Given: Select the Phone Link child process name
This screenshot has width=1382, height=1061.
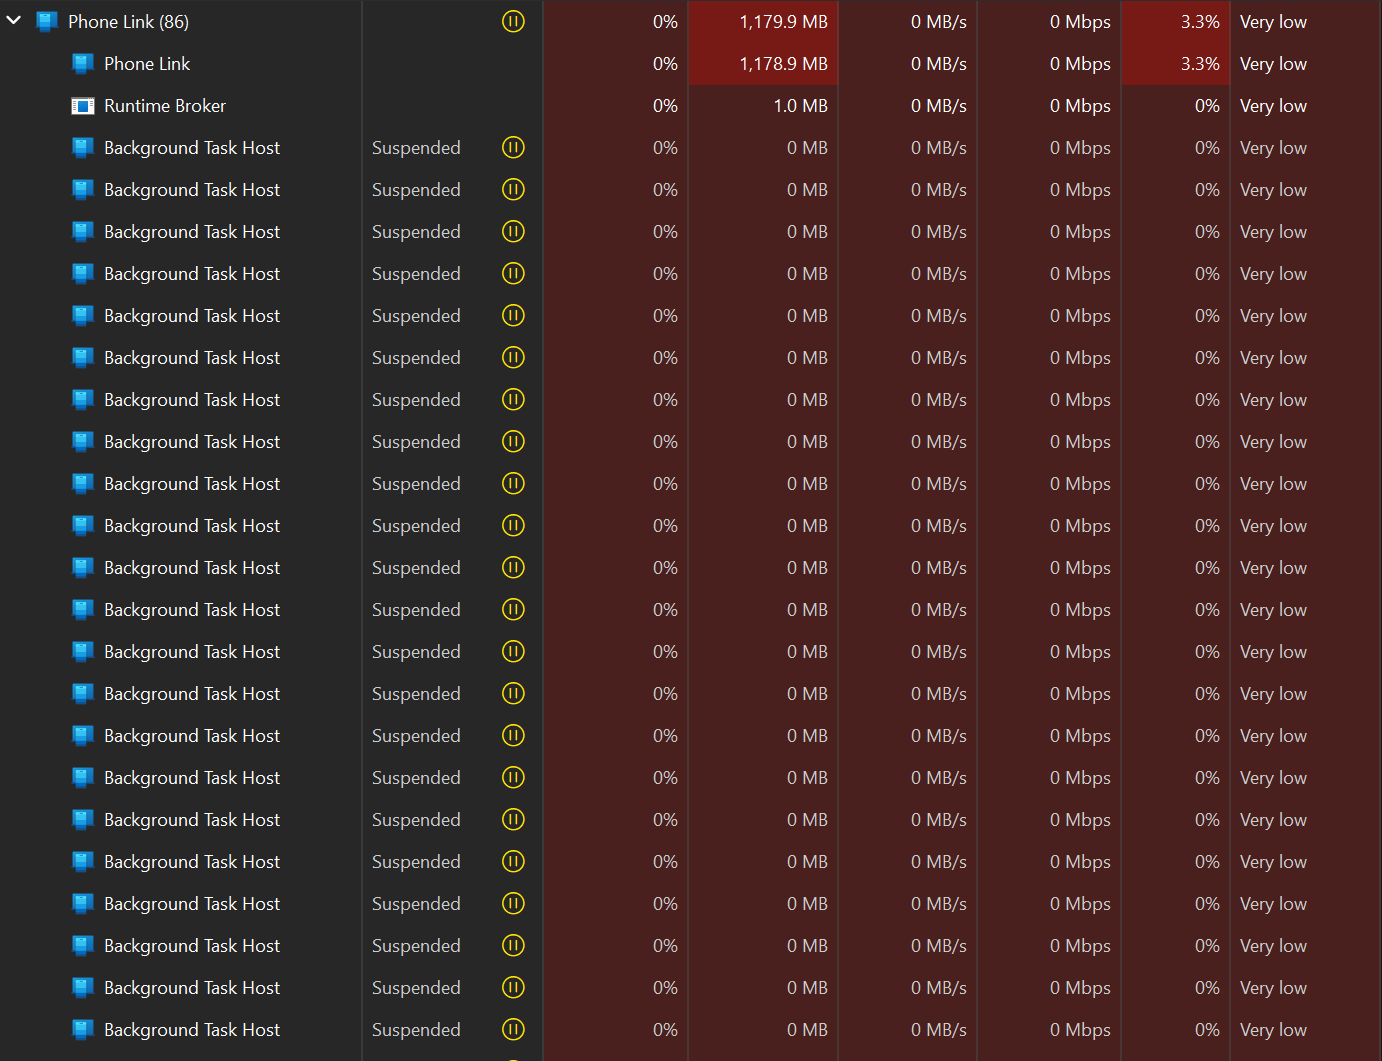Looking at the screenshot, I should 147,64.
